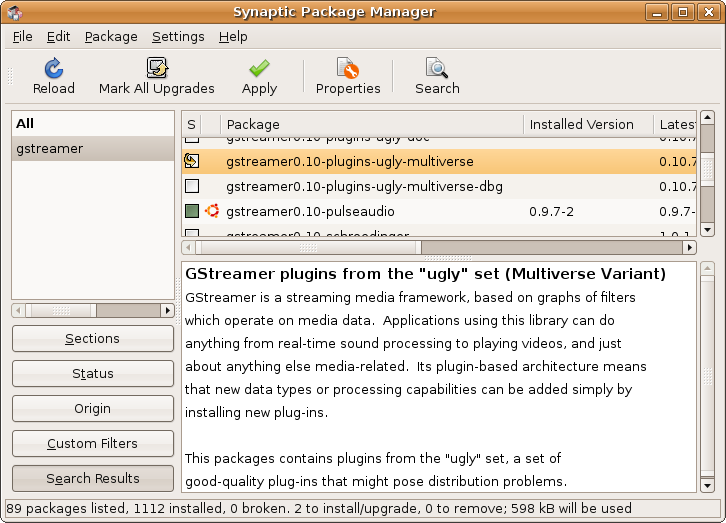
Task: Click filter list scroll right arrow
Action: click(x=168, y=310)
